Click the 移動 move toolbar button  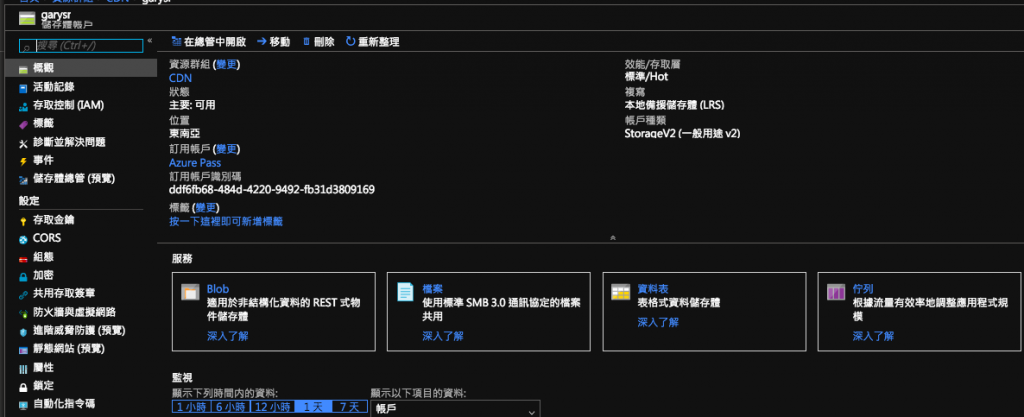pos(273,42)
